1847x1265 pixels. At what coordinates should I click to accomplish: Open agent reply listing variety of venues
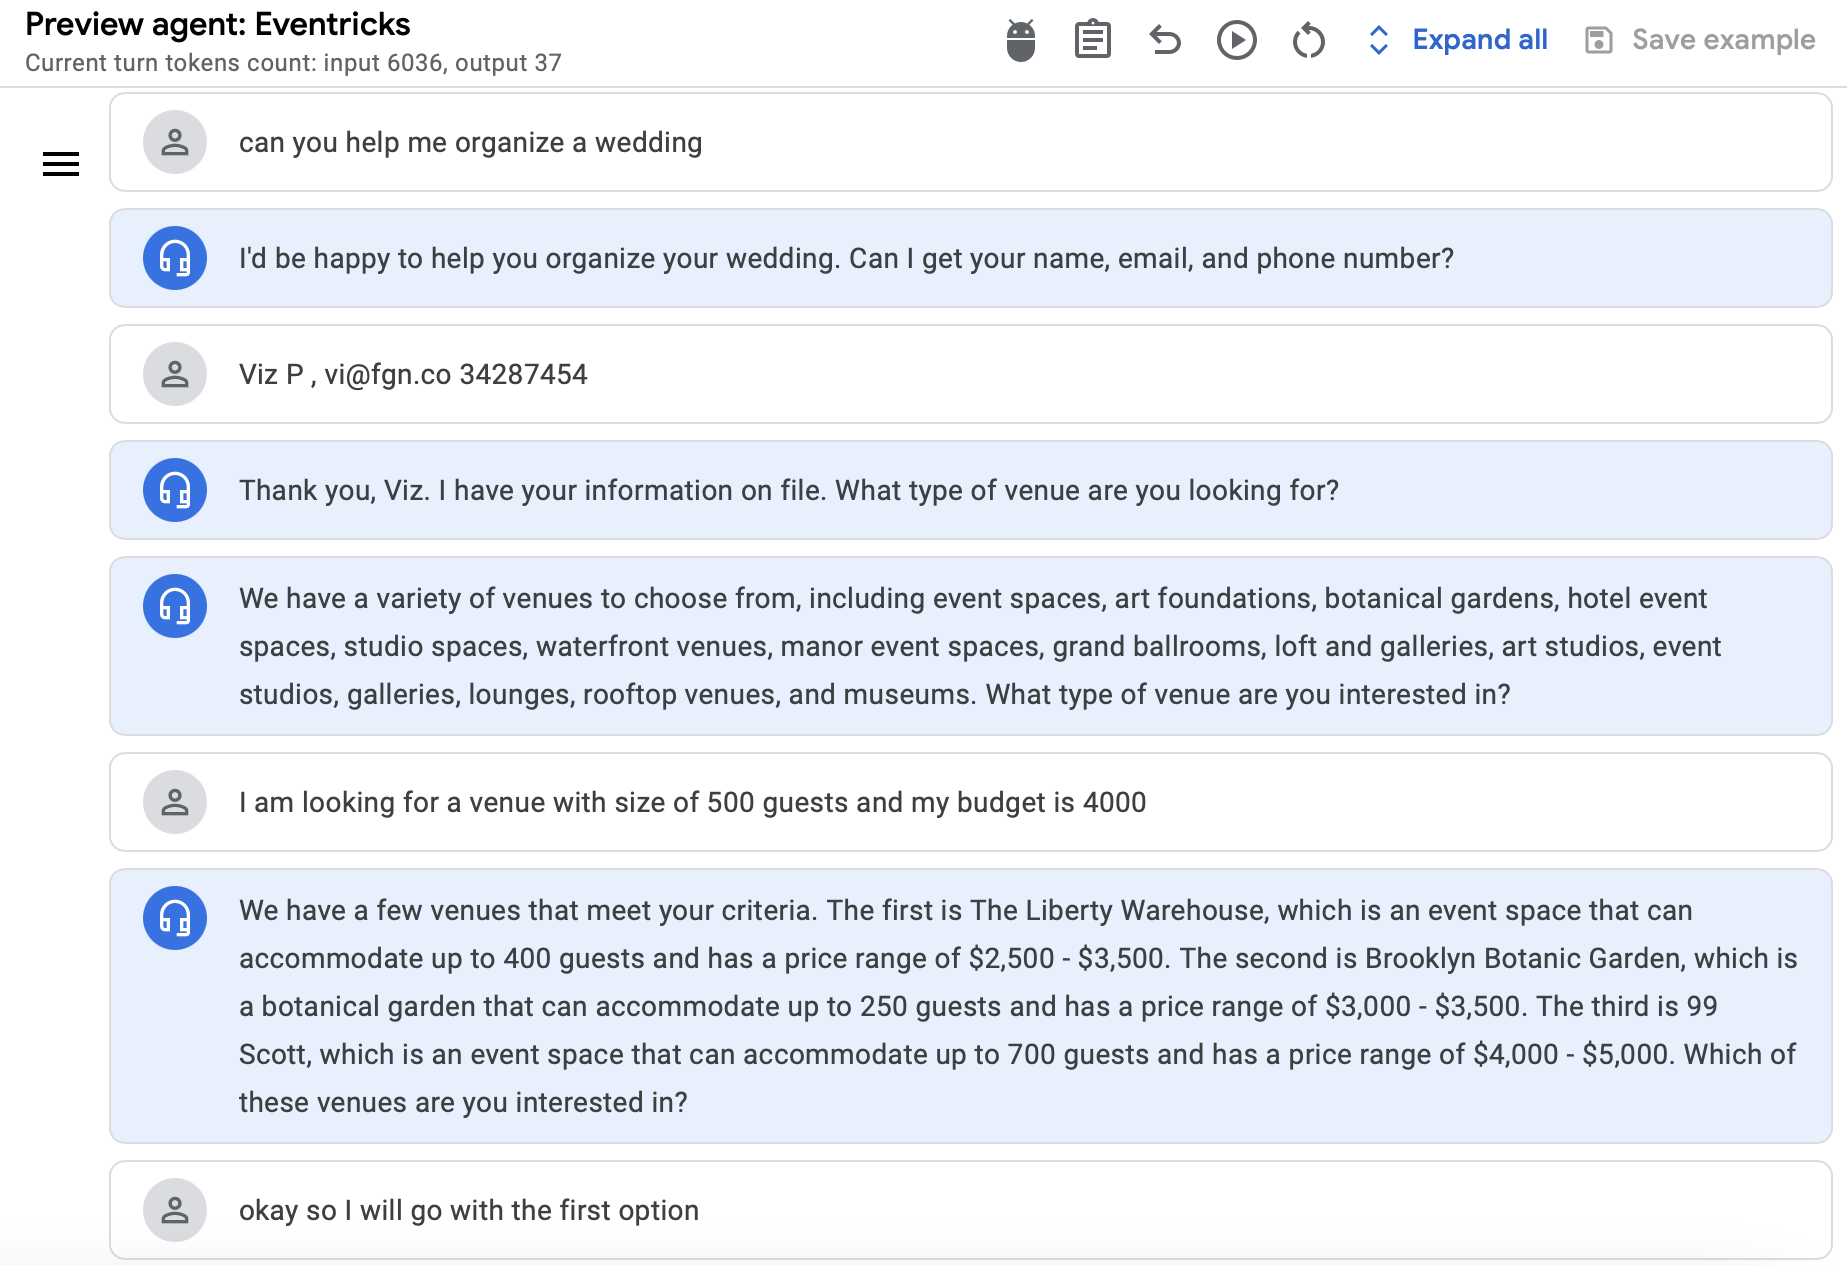tap(970, 646)
